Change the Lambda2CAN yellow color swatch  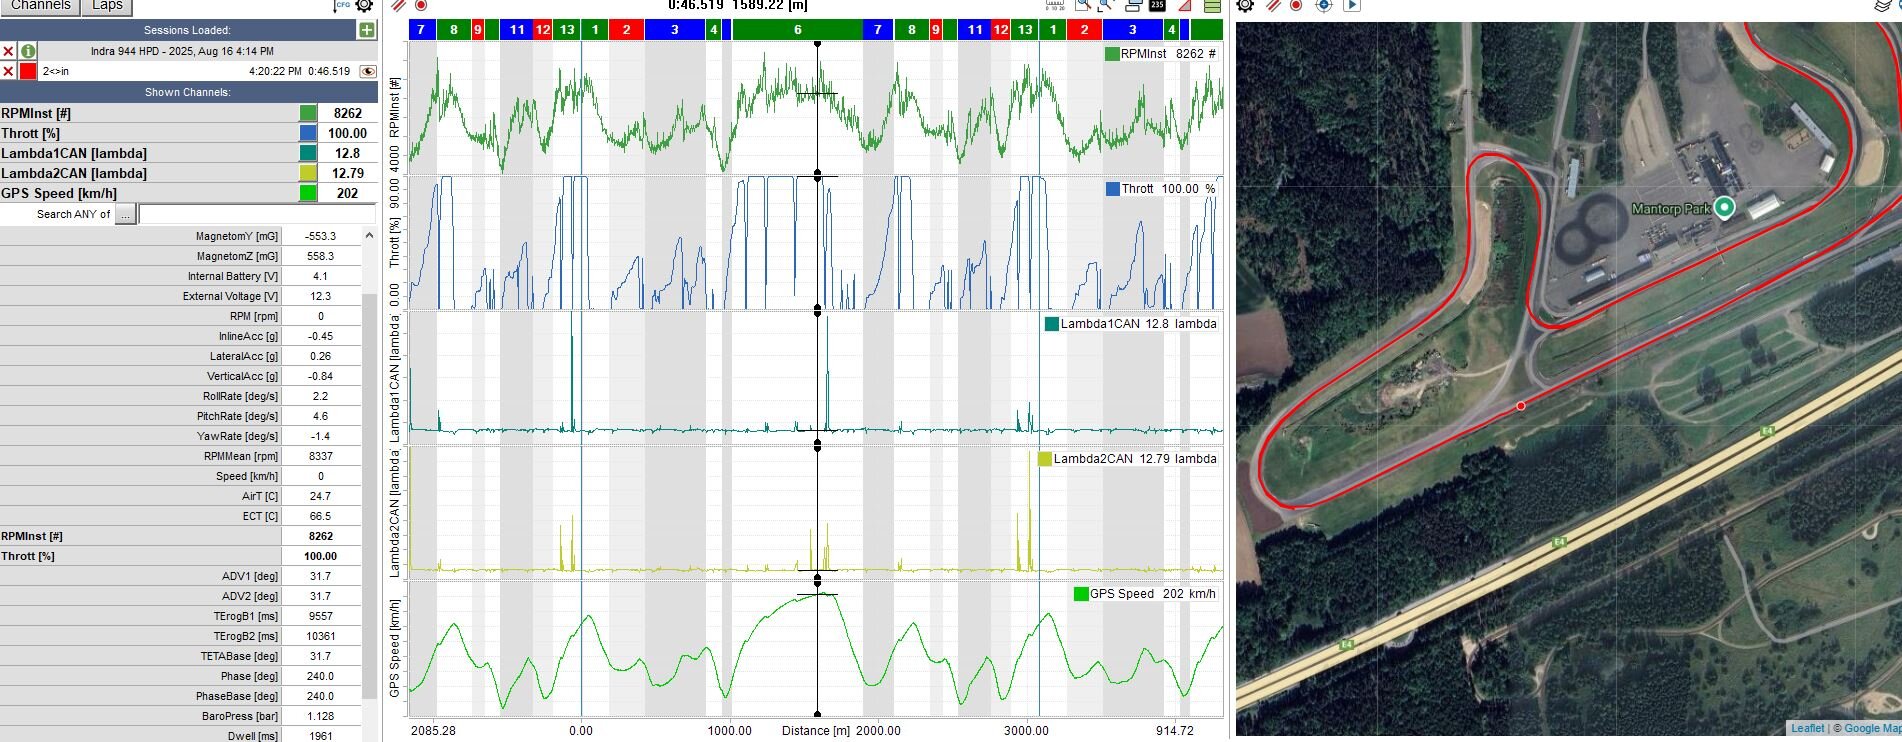click(308, 173)
